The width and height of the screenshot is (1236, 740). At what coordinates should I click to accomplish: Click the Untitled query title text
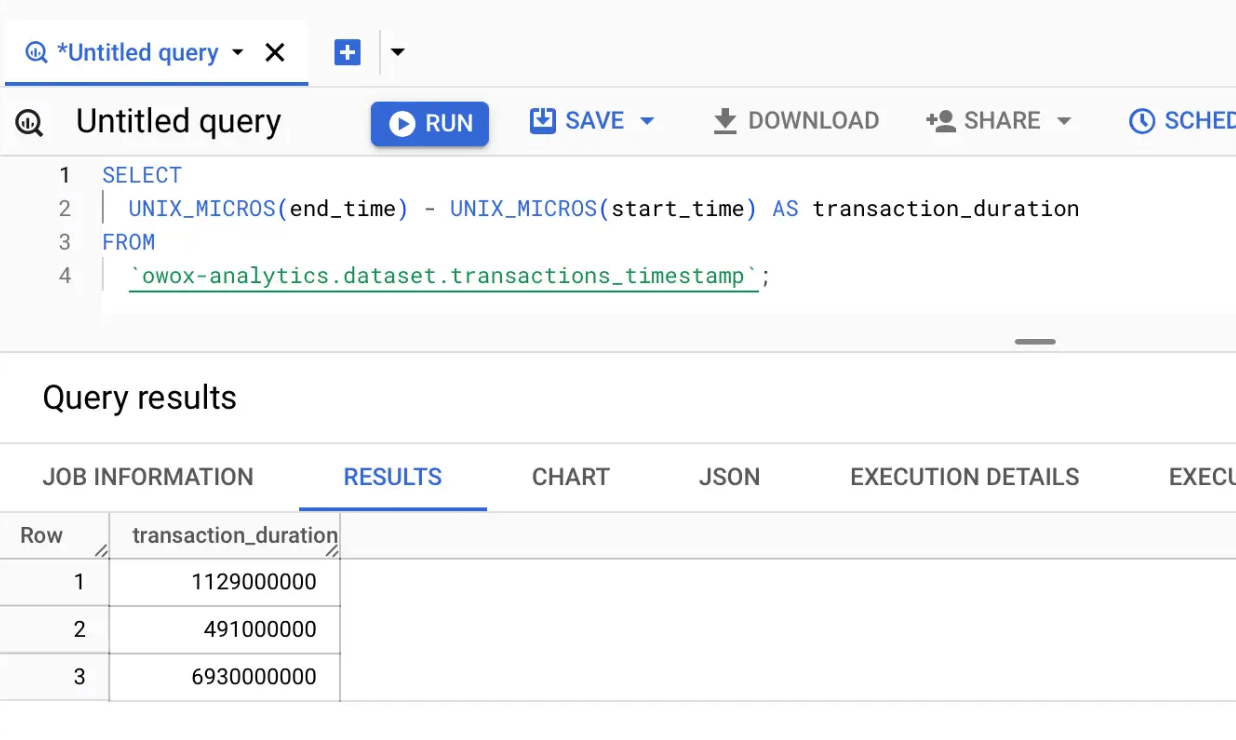(x=179, y=121)
